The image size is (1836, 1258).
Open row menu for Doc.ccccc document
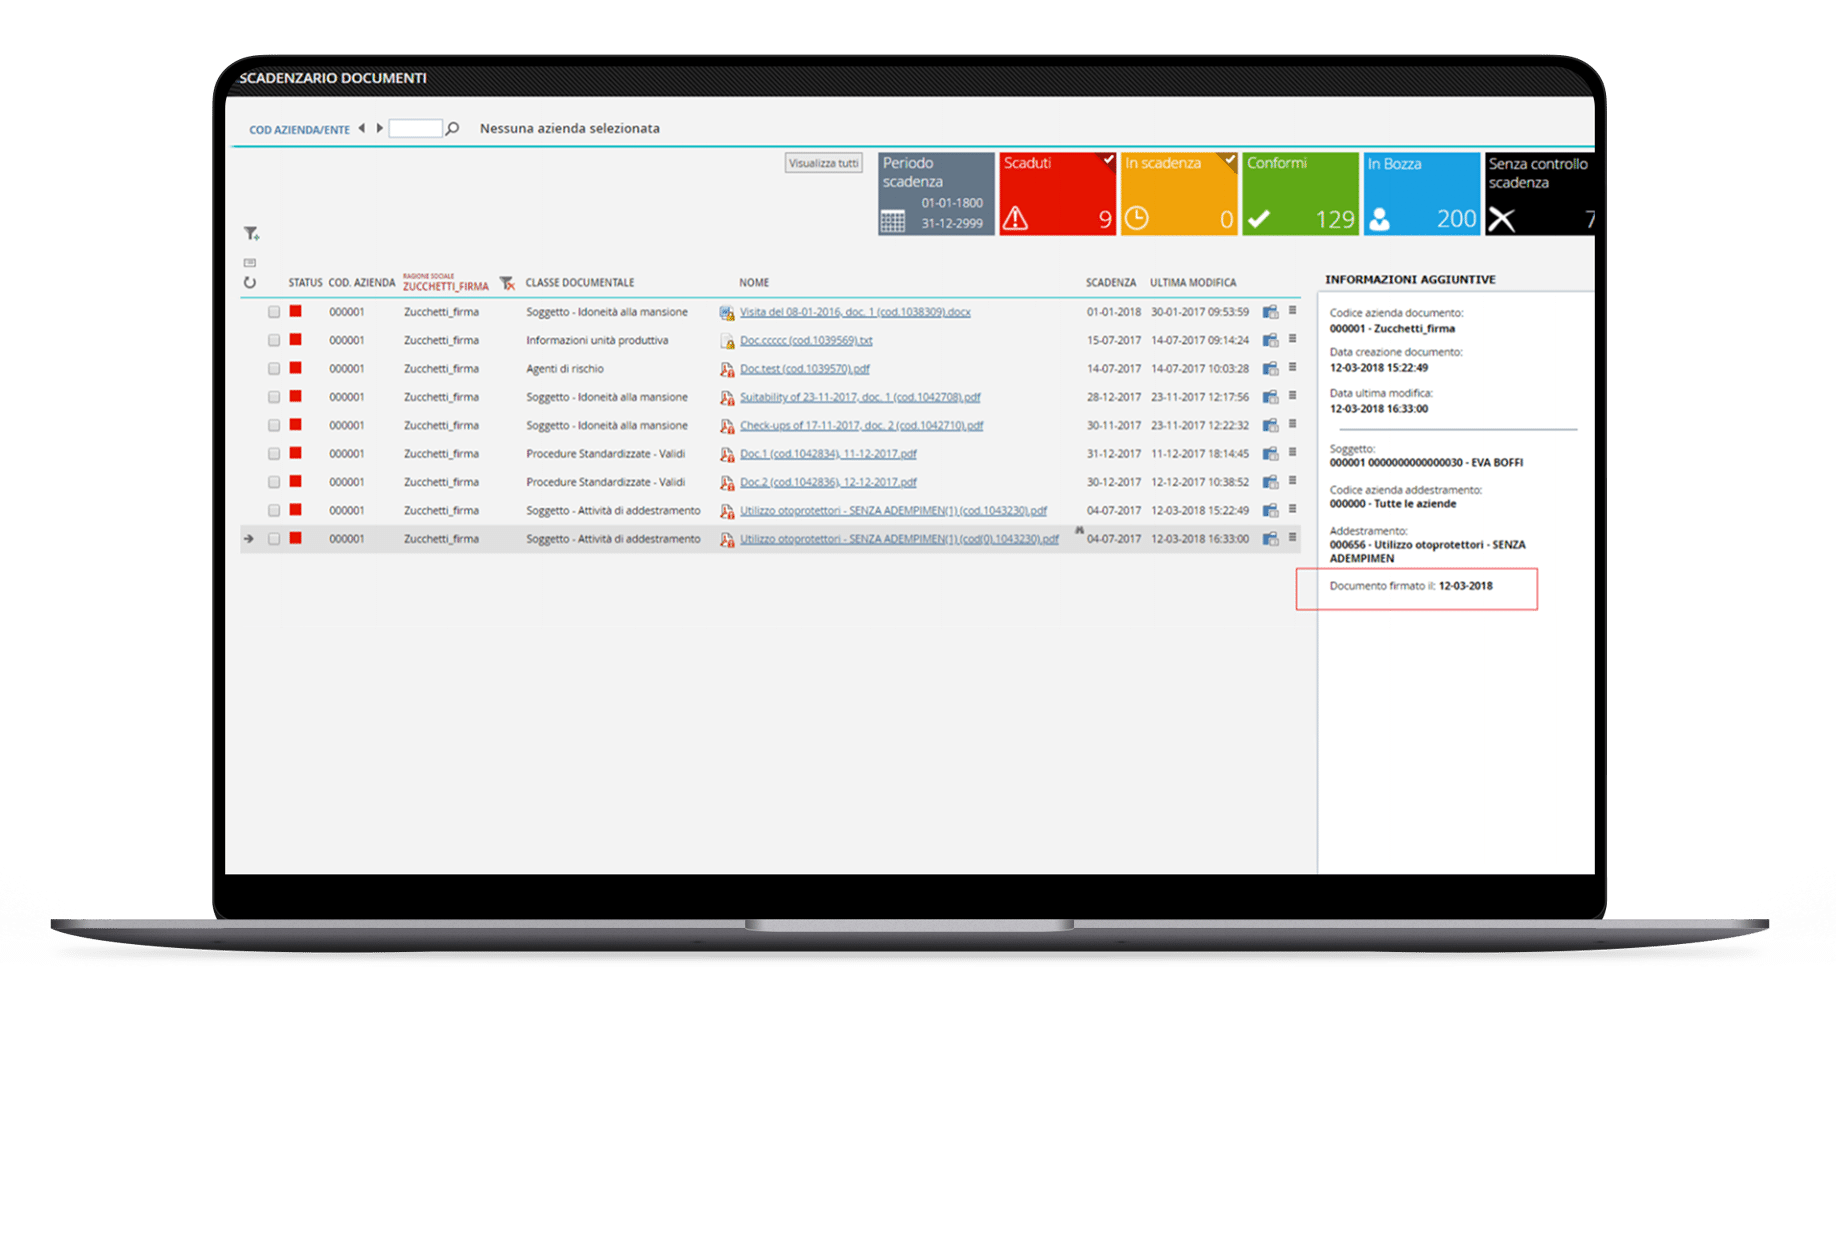point(1292,340)
